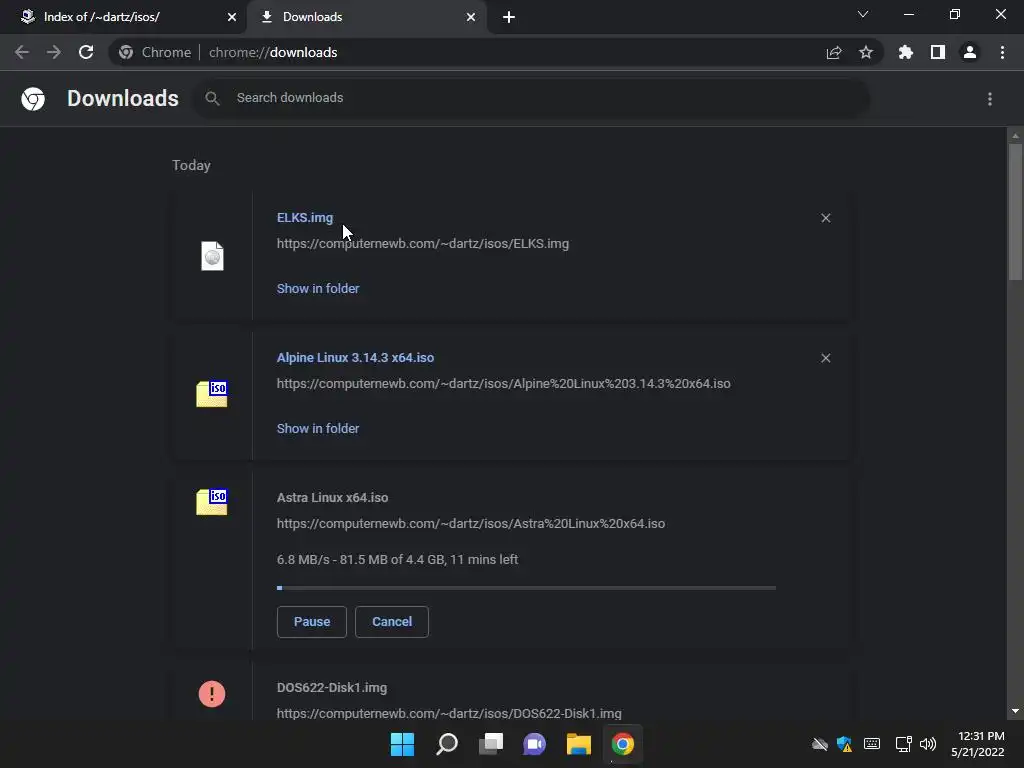The image size is (1024, 768).
Task: Focus the Search downloads field
Action: (x=532, y=98)
